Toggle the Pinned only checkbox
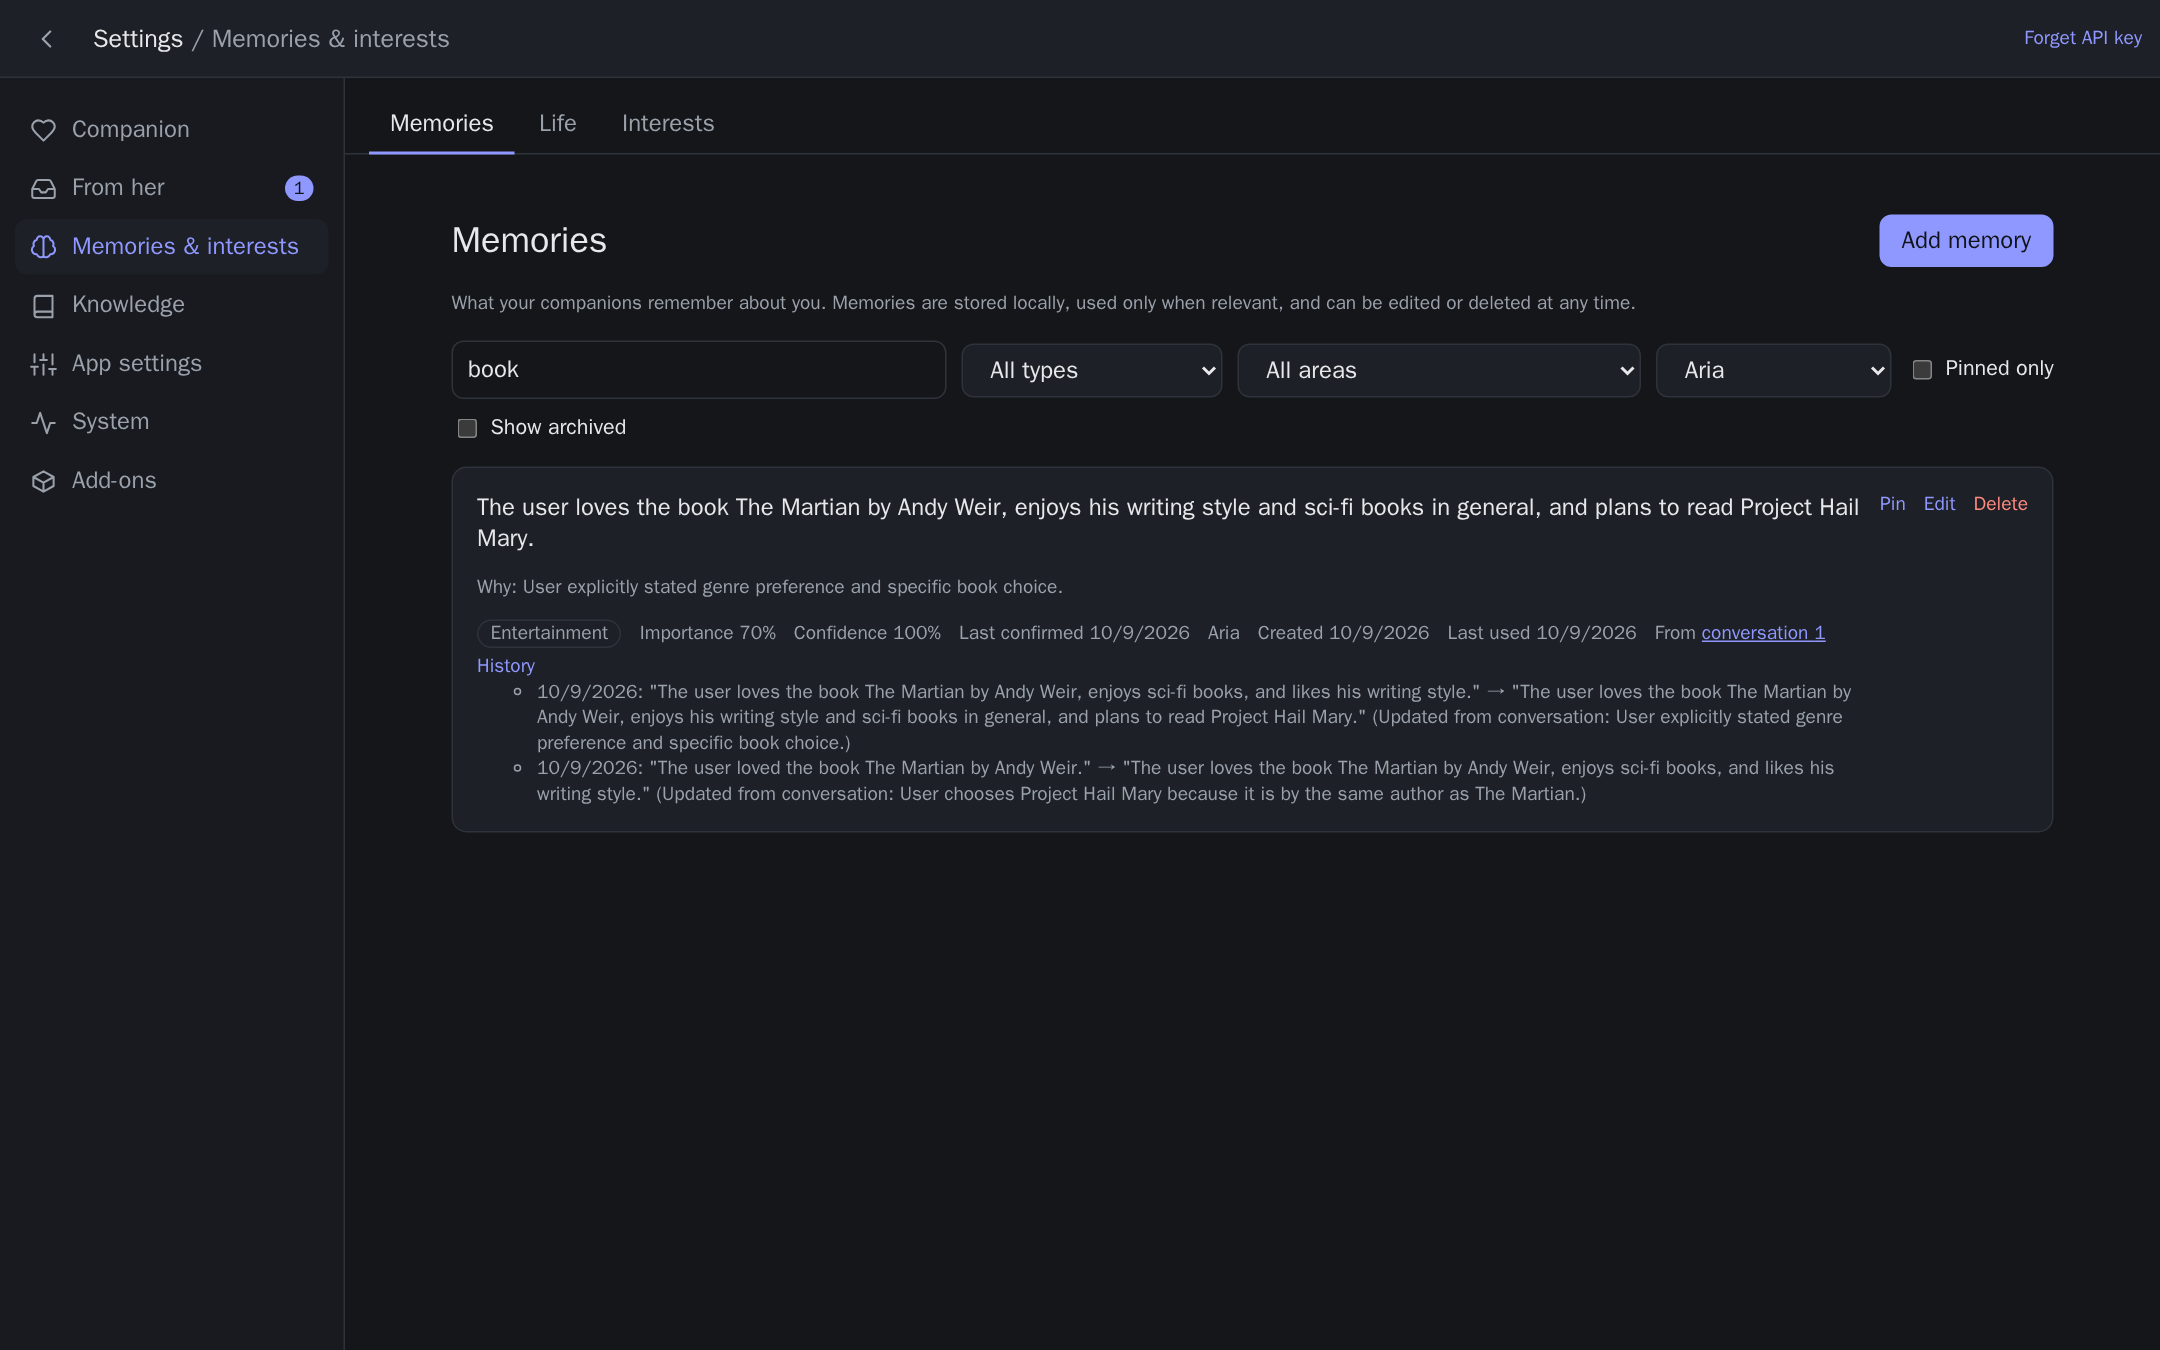 (x=1922, y=370)
